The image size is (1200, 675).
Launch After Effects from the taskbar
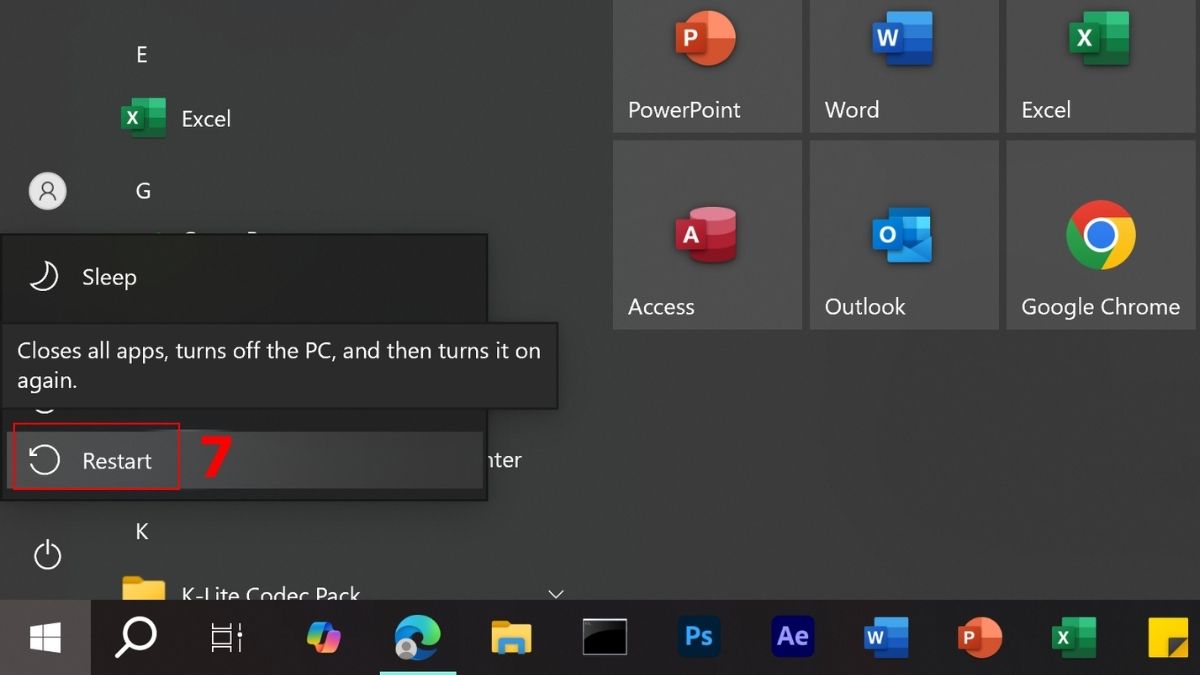pyautogui.click(x=791, y=636)
